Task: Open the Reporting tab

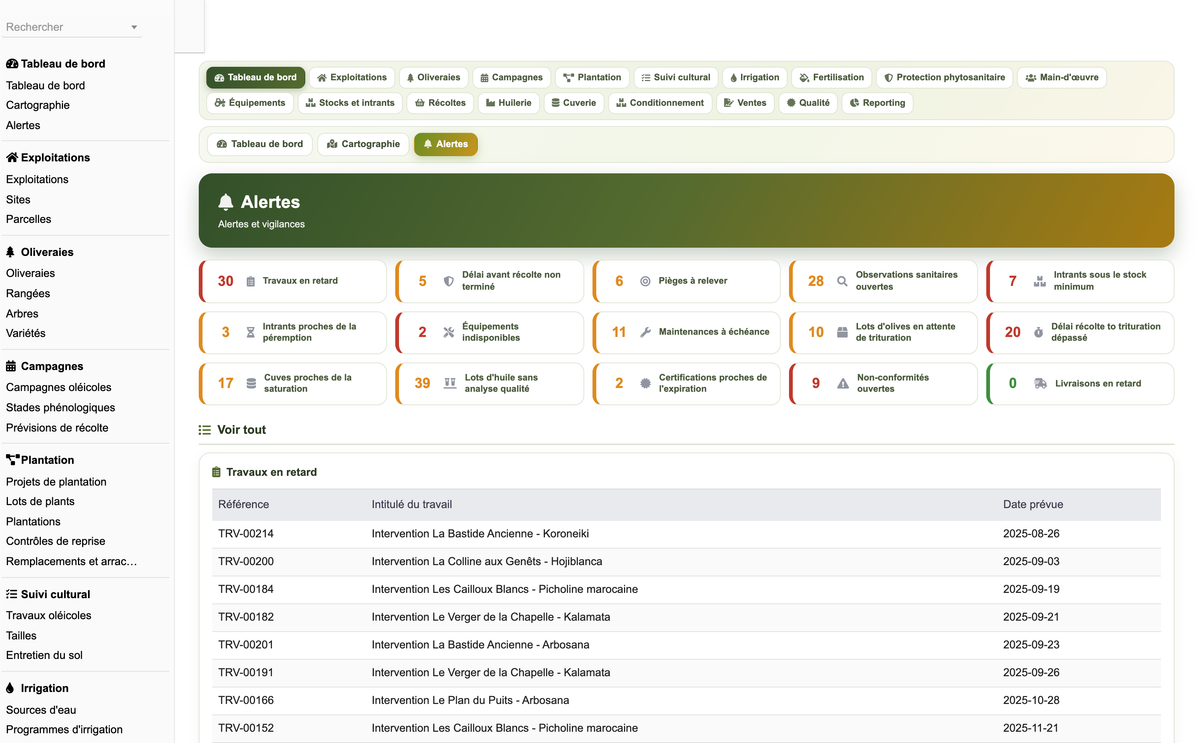Action: (877, 103)
